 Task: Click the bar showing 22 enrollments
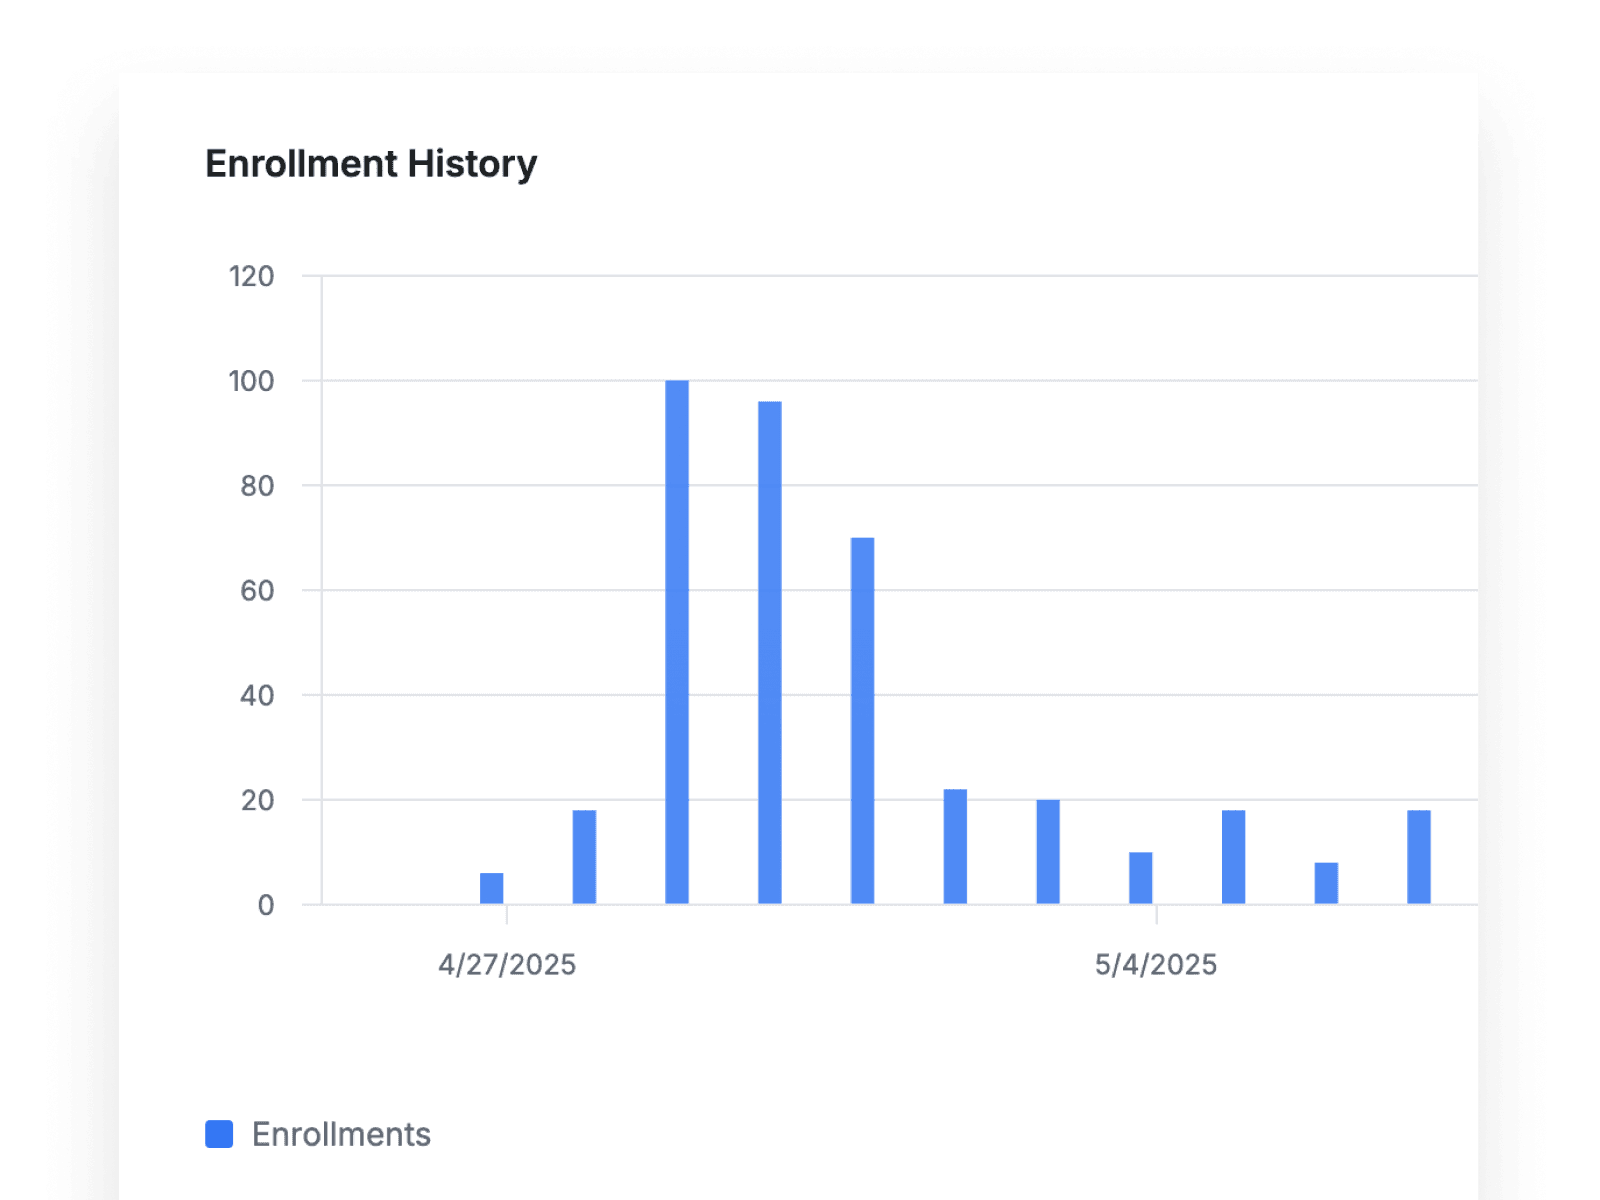point(953,845)
